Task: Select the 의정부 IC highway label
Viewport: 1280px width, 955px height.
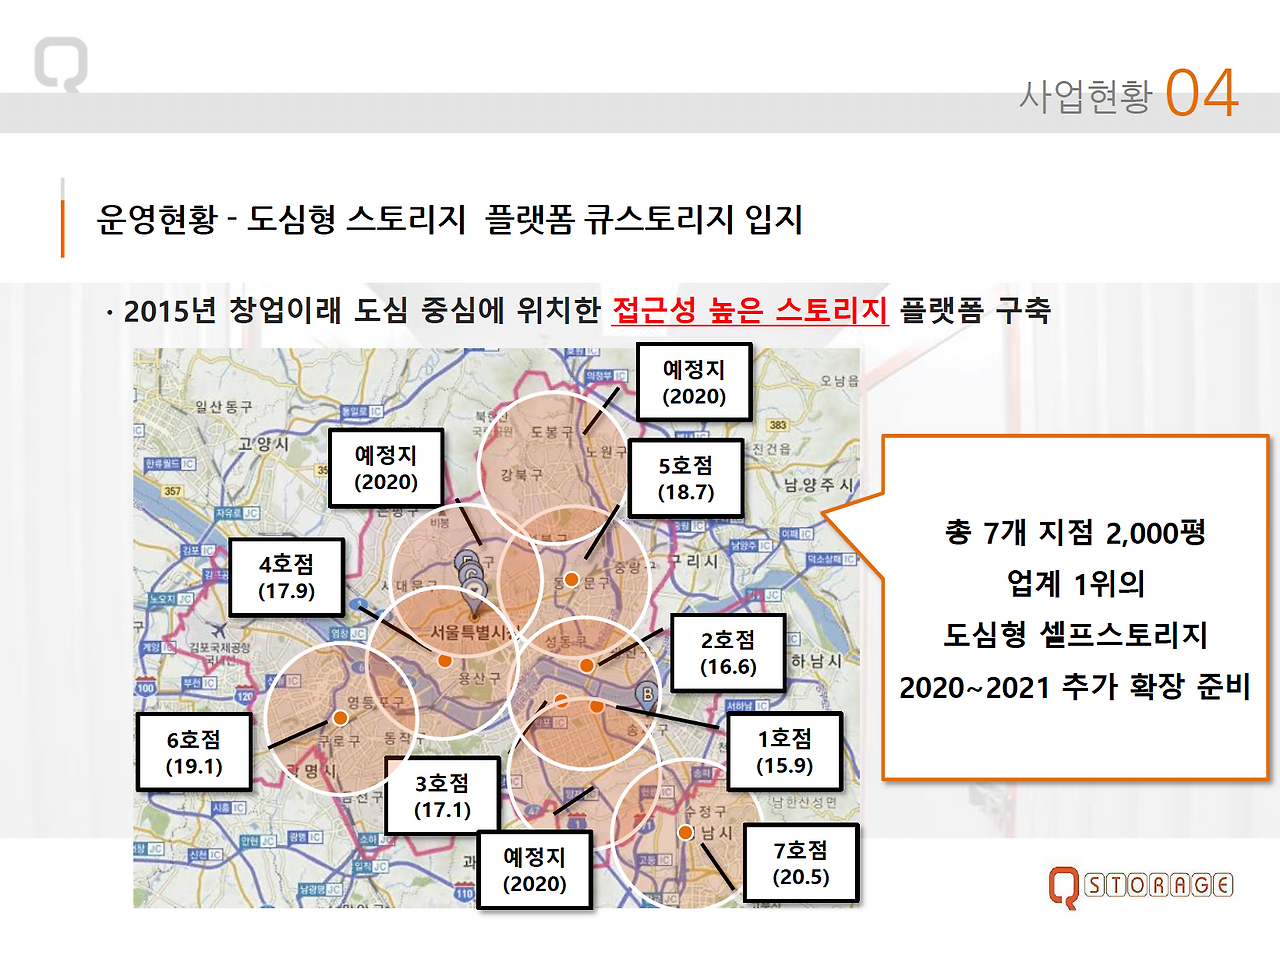Action: [x=606, y=375]
